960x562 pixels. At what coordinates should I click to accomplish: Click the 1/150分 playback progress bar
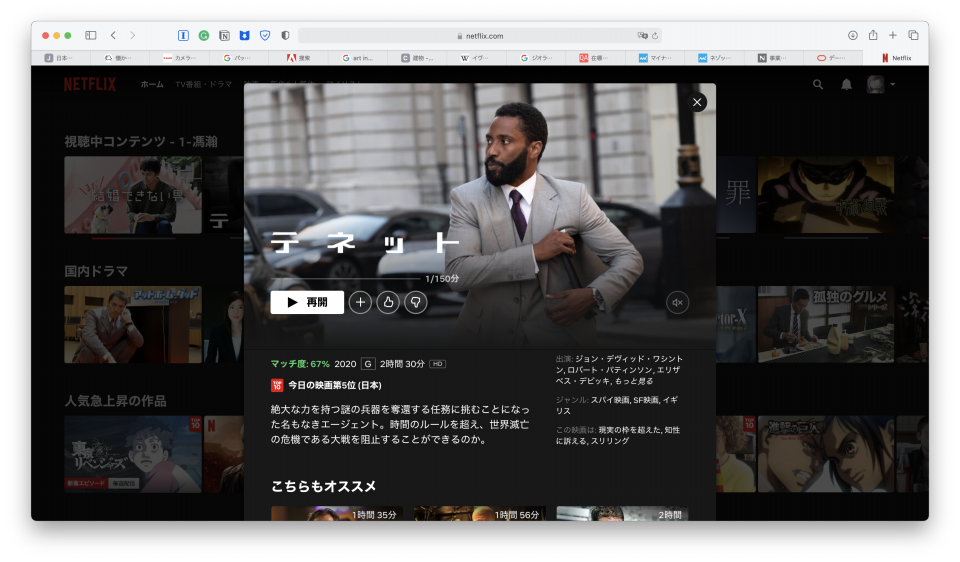pos(346,279)
